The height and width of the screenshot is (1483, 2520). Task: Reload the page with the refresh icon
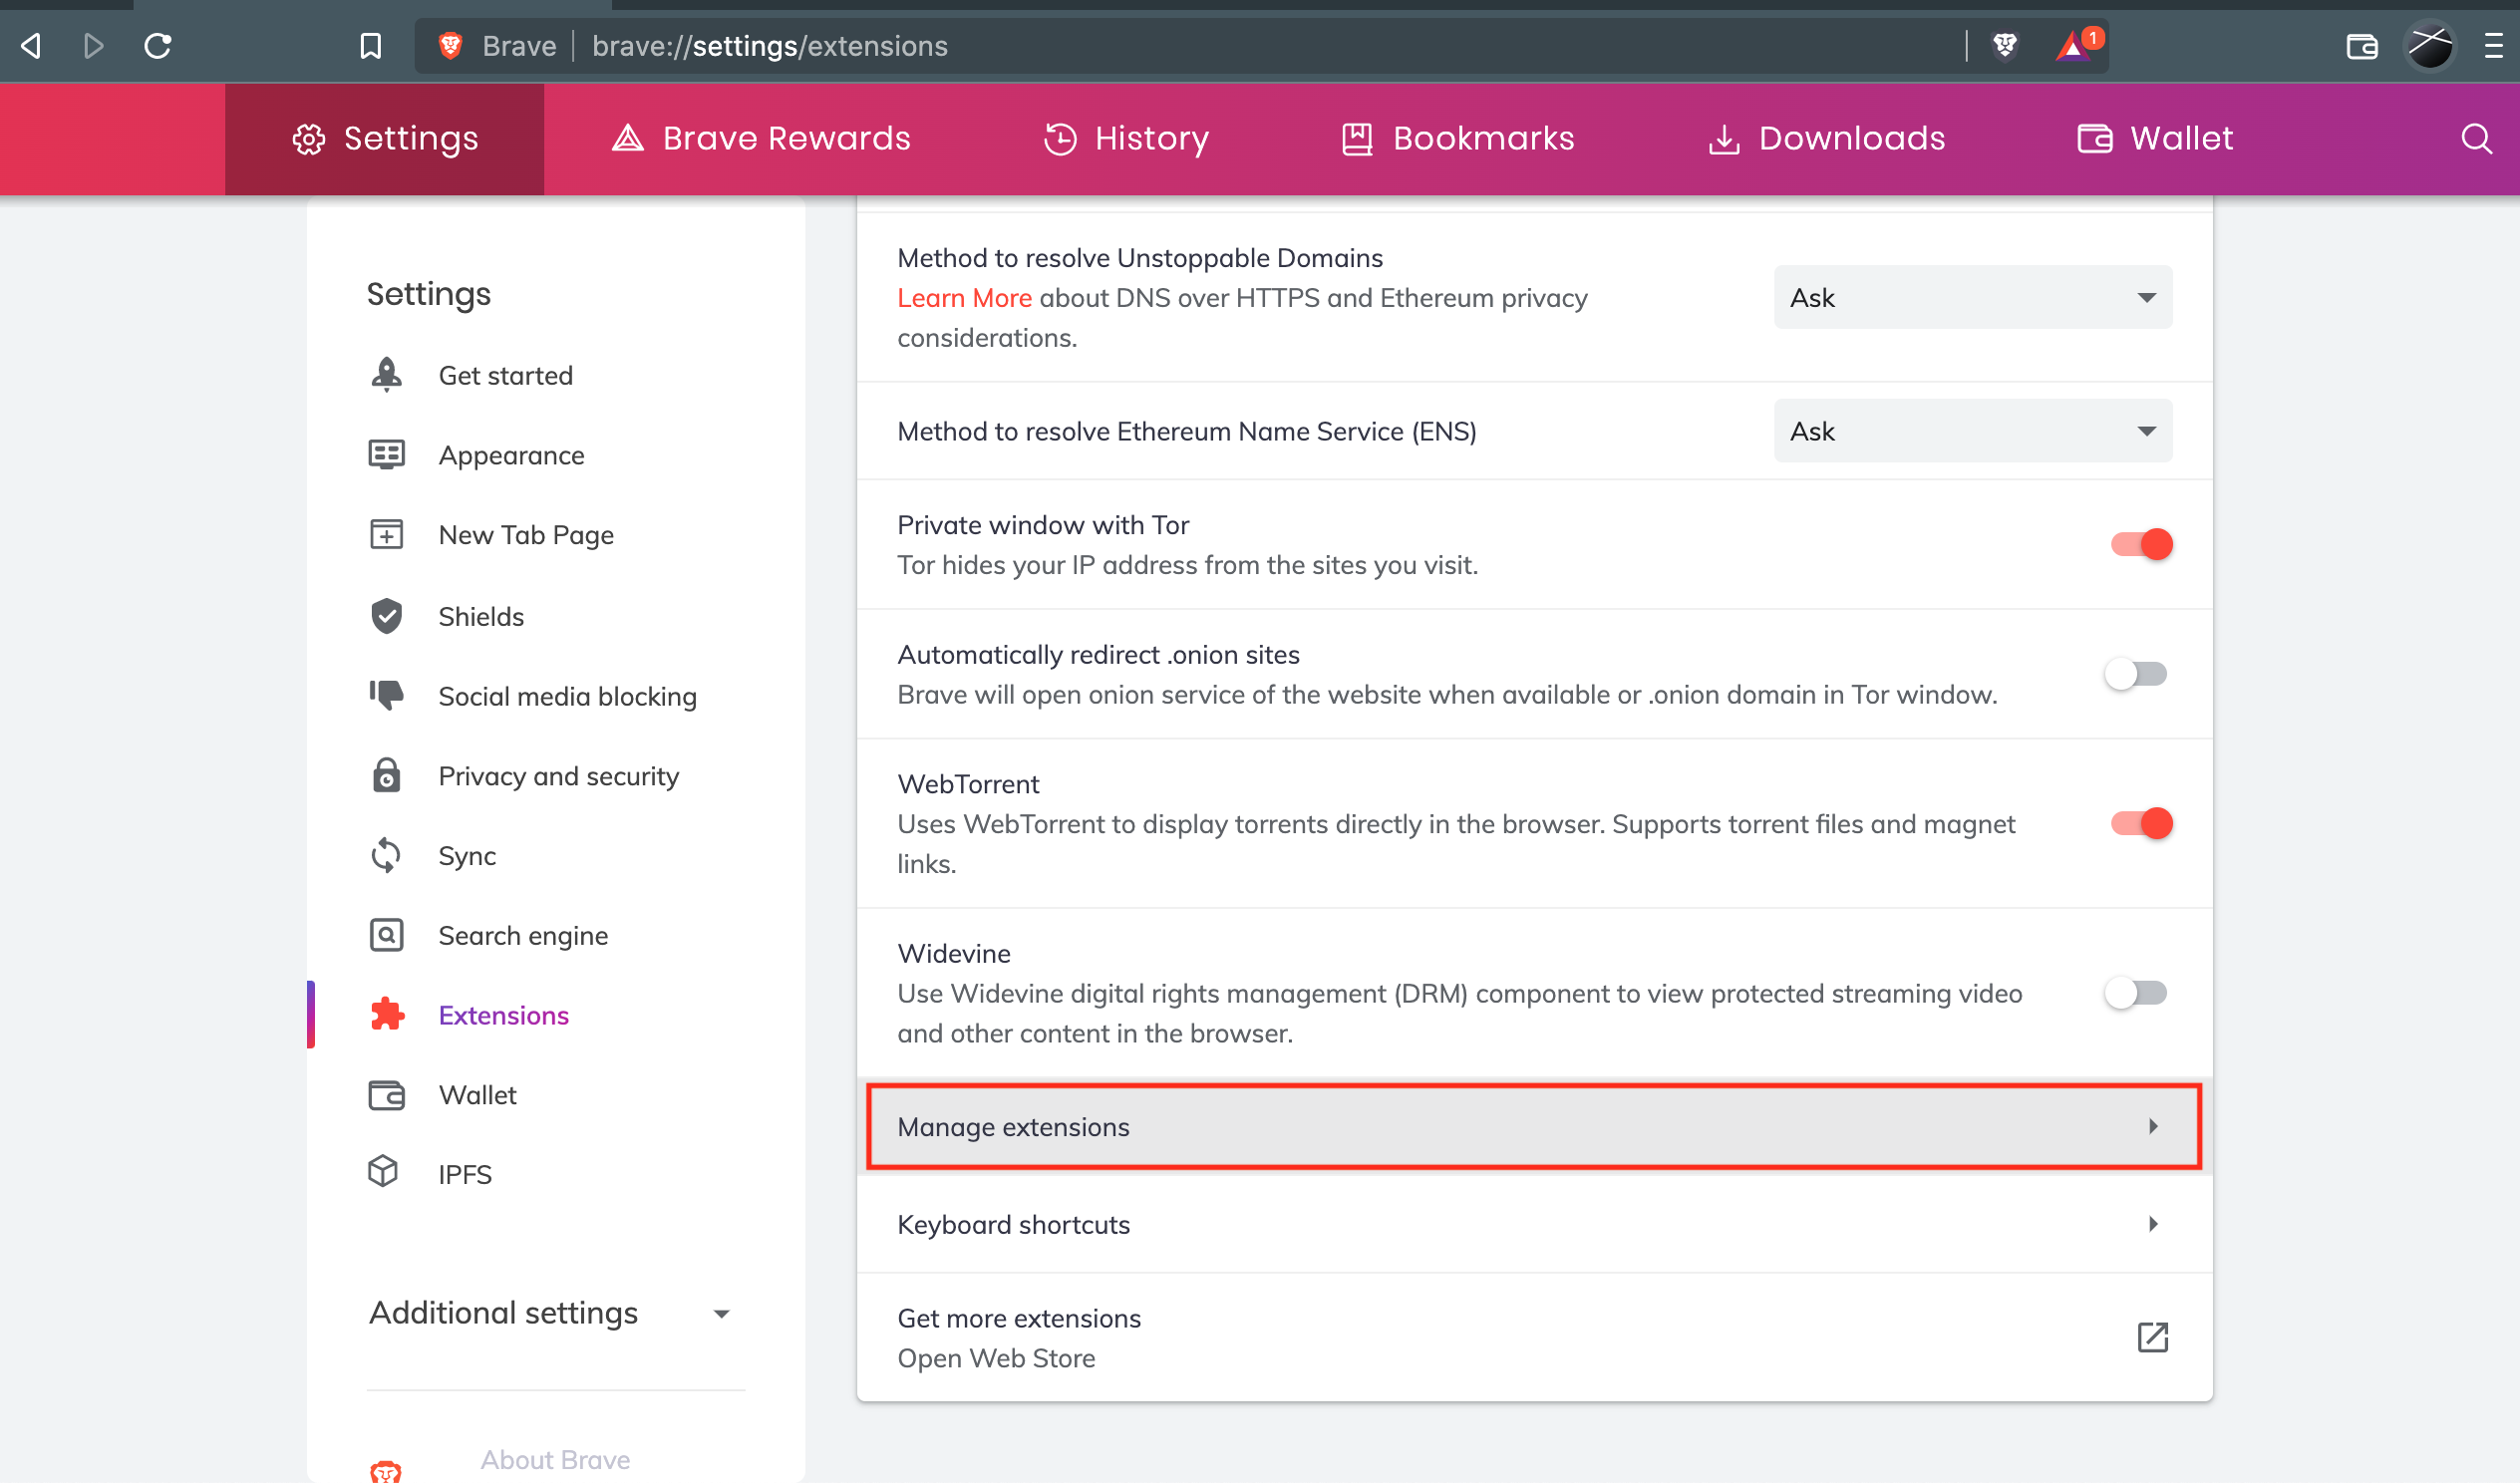click(x=158, y=46)
